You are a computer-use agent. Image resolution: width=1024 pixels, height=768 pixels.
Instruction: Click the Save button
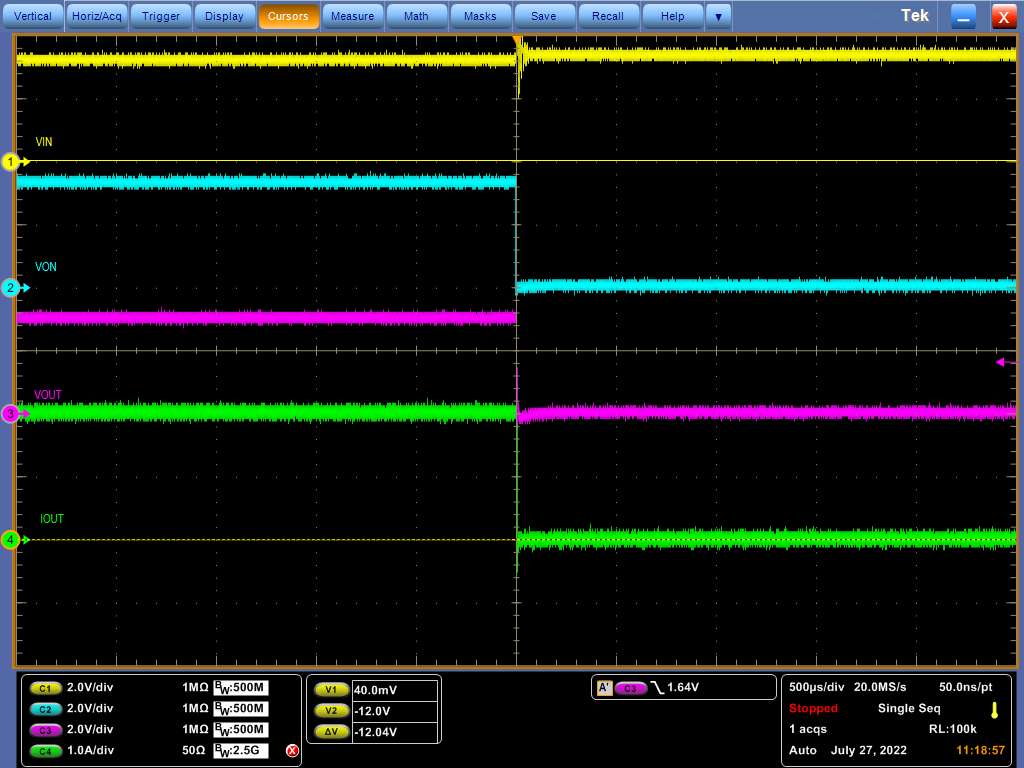coord(544,15)
